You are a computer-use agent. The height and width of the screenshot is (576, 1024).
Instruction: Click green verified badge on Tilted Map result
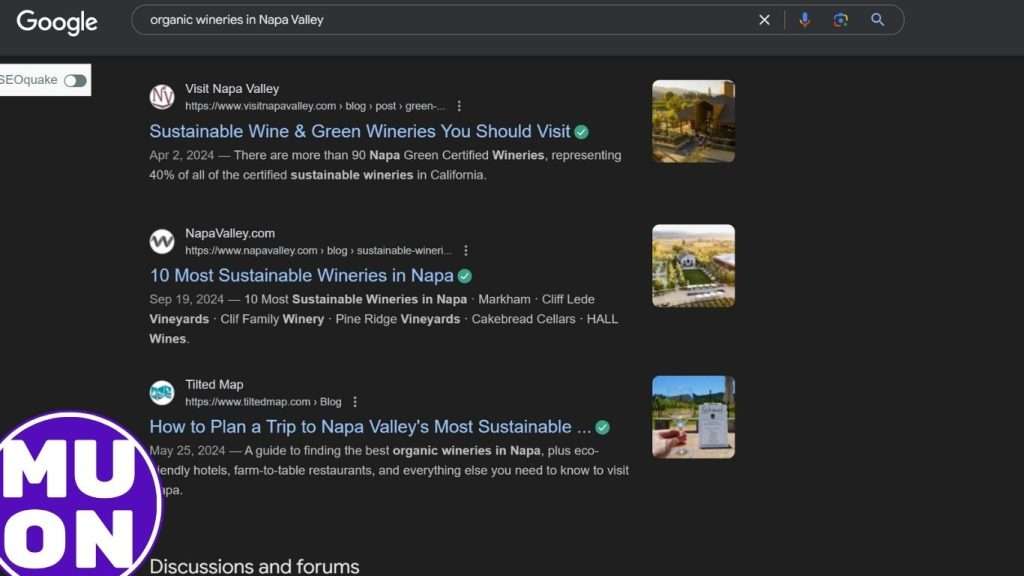click(602, 428)
